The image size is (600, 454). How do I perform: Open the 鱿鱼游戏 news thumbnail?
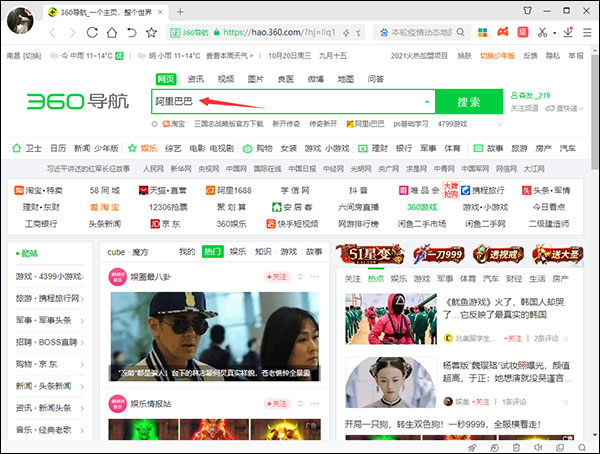(391, 319)
